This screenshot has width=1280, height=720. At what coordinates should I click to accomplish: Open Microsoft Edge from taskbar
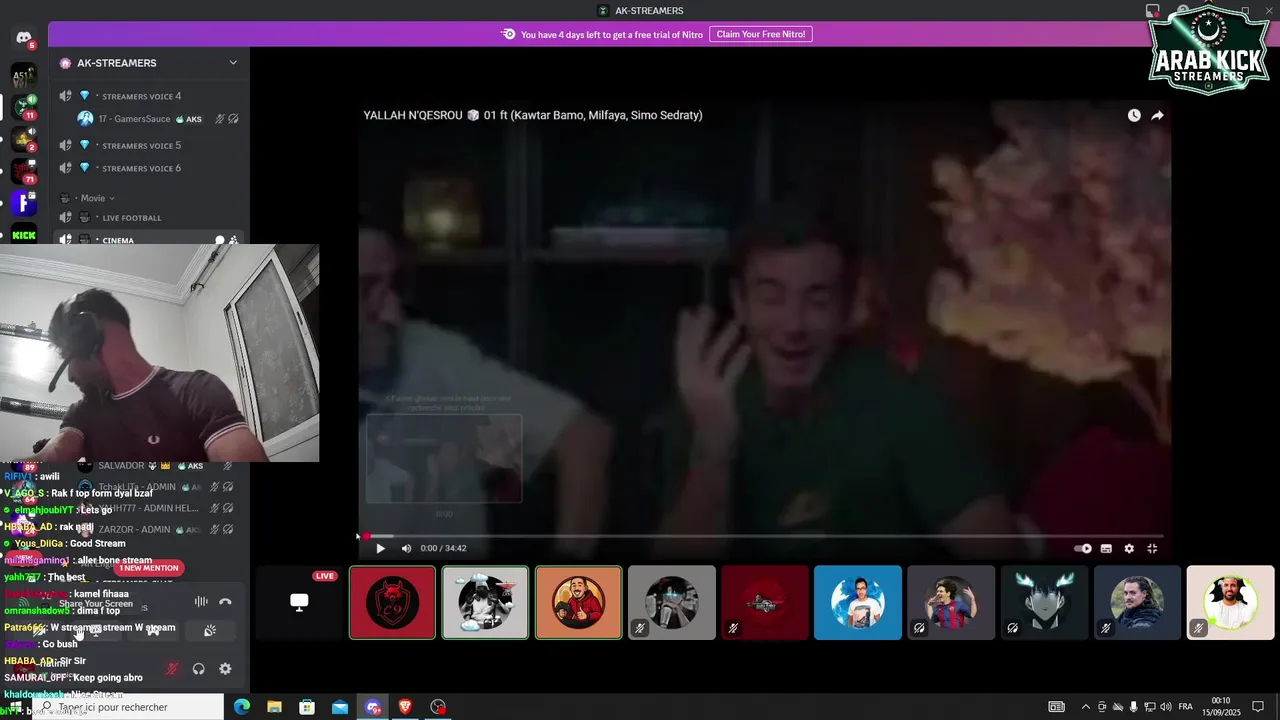[x=242, y=707]
